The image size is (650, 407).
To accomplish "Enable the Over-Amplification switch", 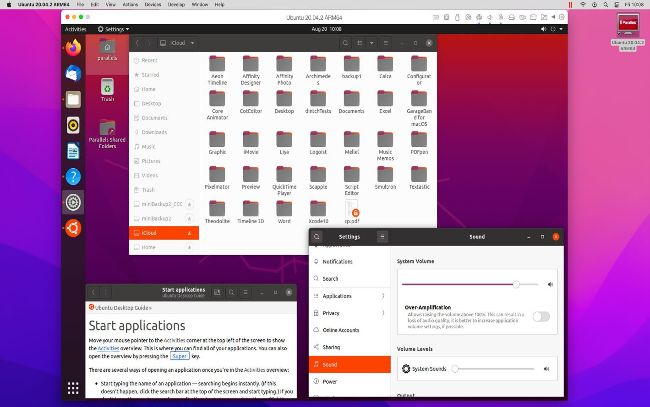I will (x=540, y=316).
